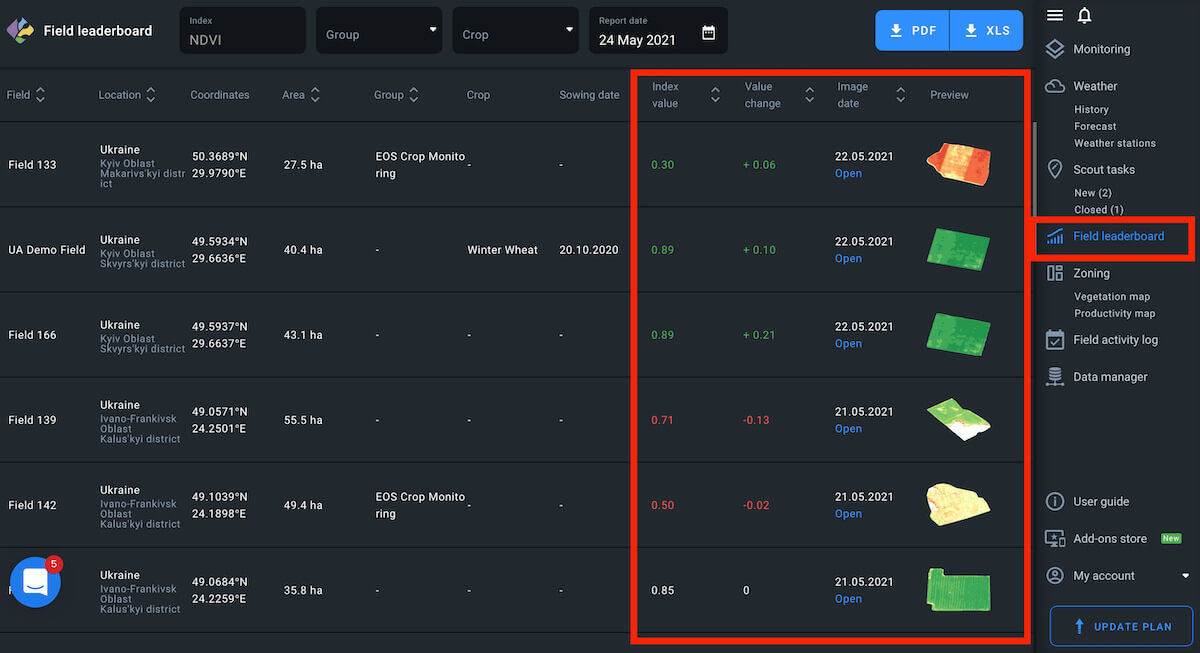This screenshot has width=1200, height=653.
Task: Sort table by Value change column
Action: [x=809, y=95]
